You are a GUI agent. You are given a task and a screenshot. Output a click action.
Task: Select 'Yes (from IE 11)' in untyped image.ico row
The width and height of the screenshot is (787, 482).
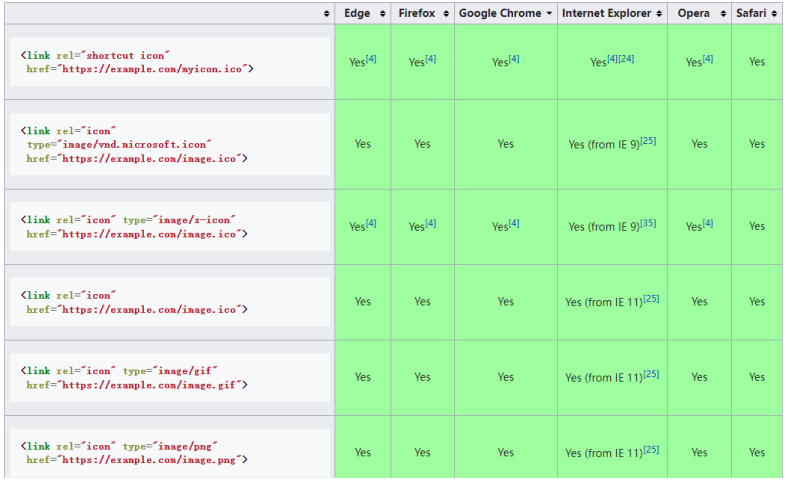[604, 302]
